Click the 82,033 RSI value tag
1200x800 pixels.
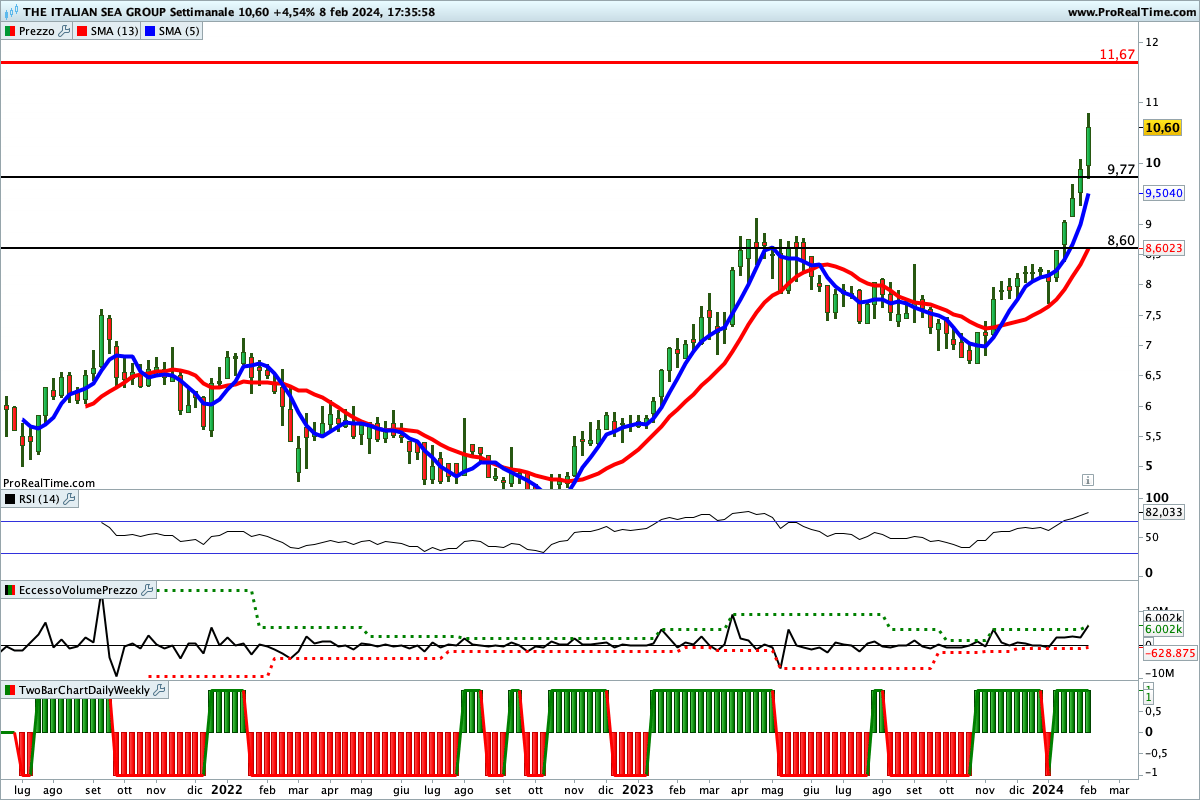tap(1162, 512)
